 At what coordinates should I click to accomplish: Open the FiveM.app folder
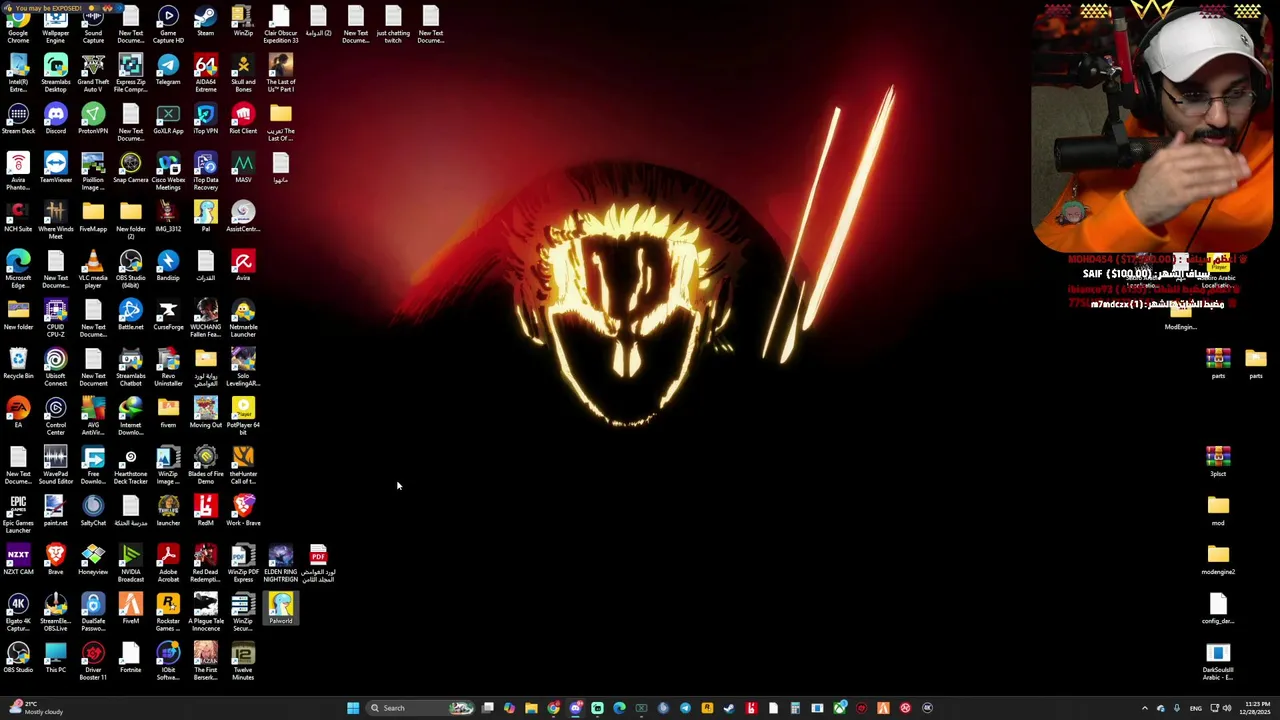[93, 217]
